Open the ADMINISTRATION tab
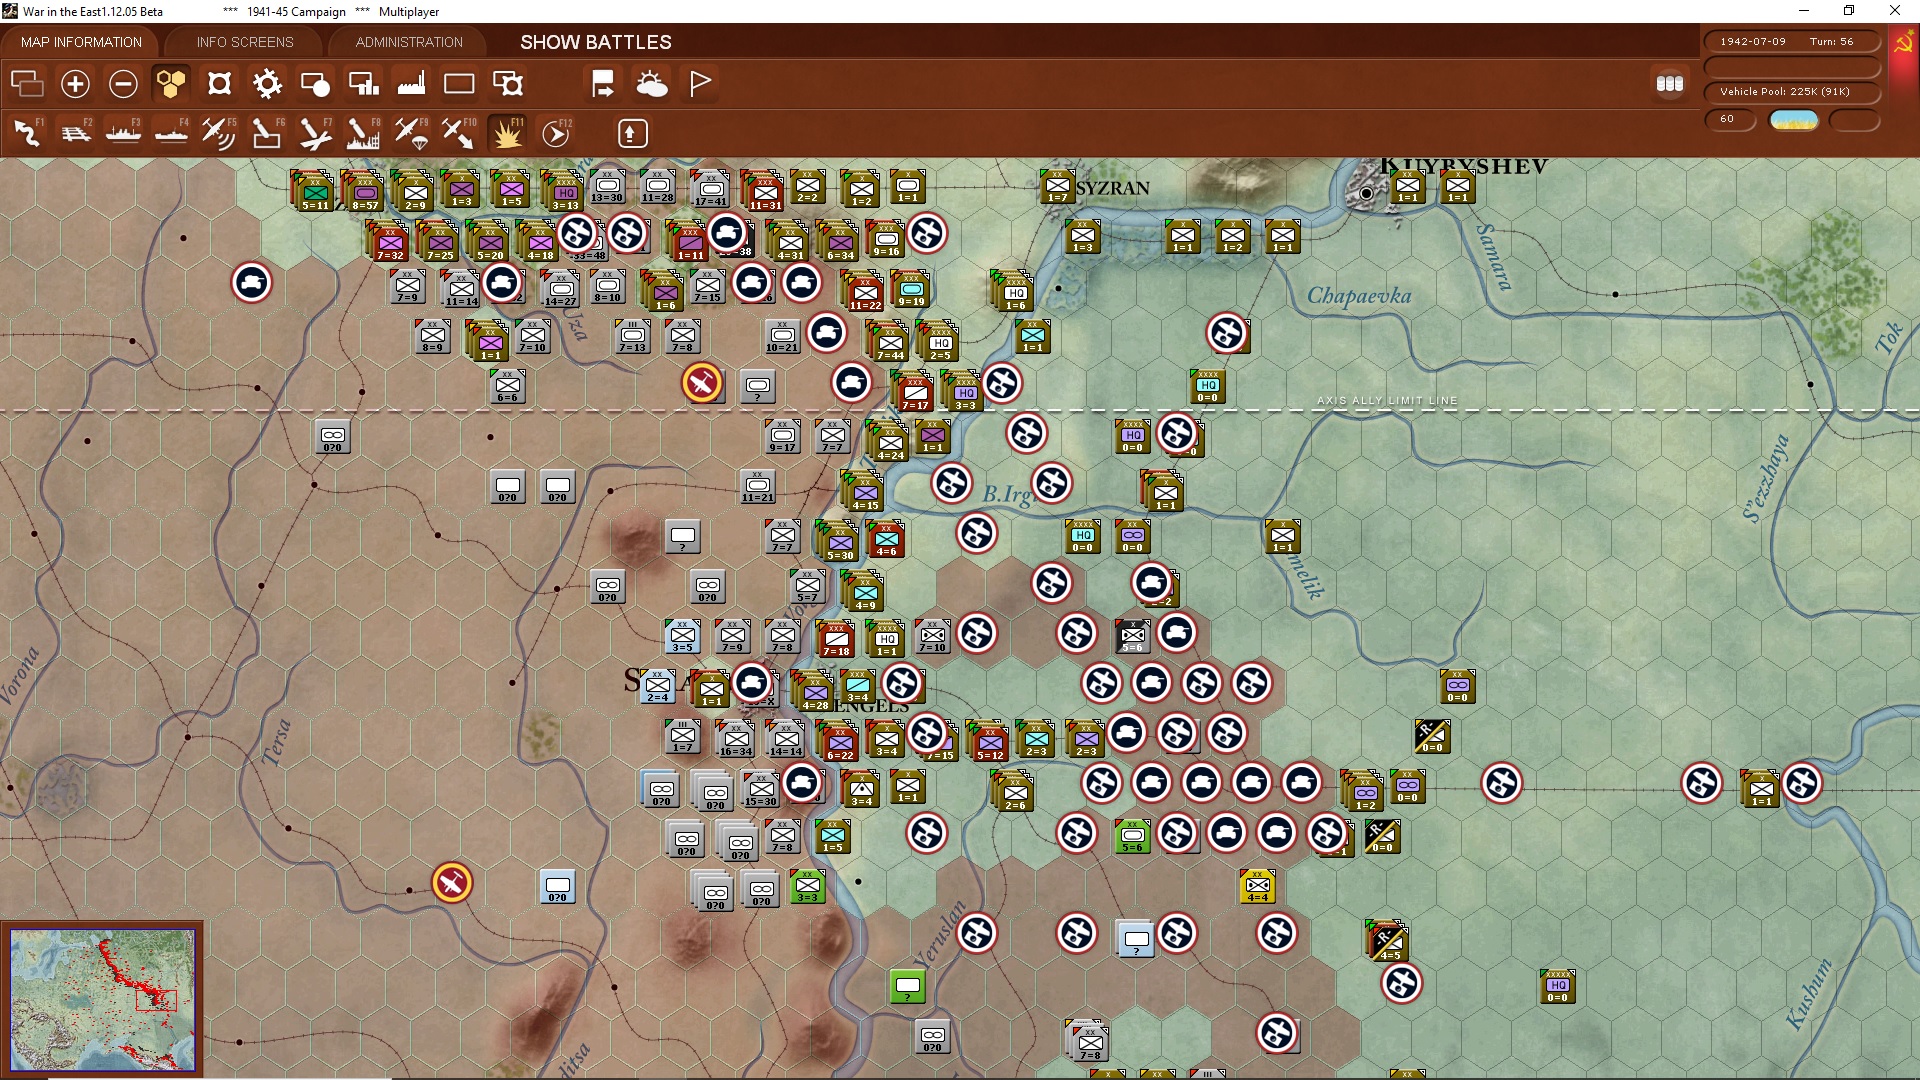Screen dimensions: 1920x1080 tap(409, 42)
